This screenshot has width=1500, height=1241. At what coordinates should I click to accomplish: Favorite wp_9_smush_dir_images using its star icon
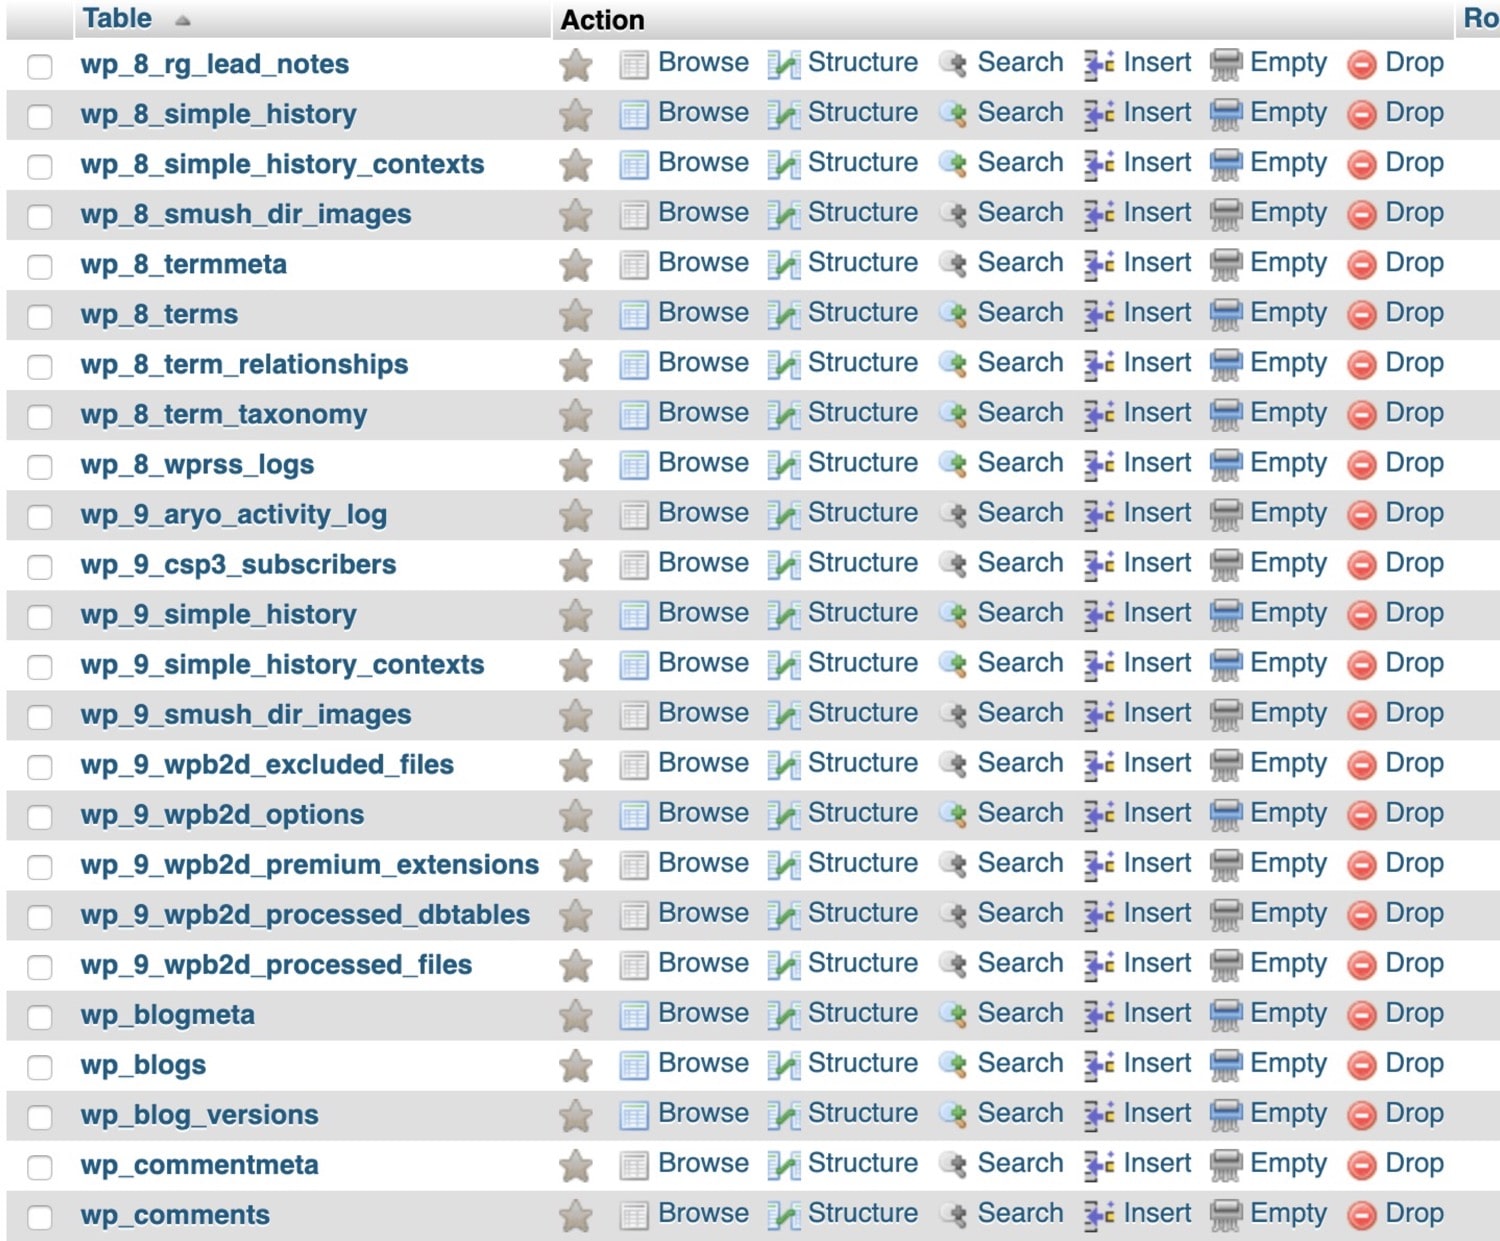[x=575, y=714]
